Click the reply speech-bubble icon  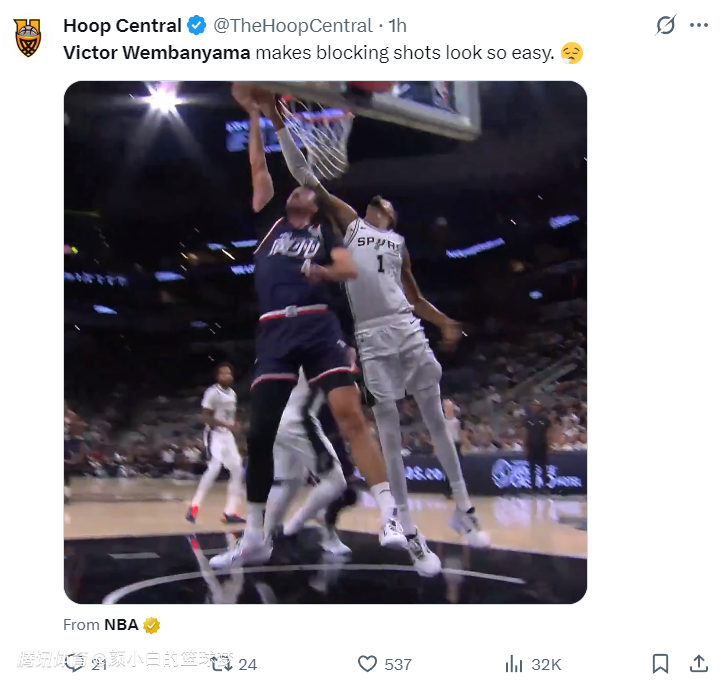pos(74,664)
